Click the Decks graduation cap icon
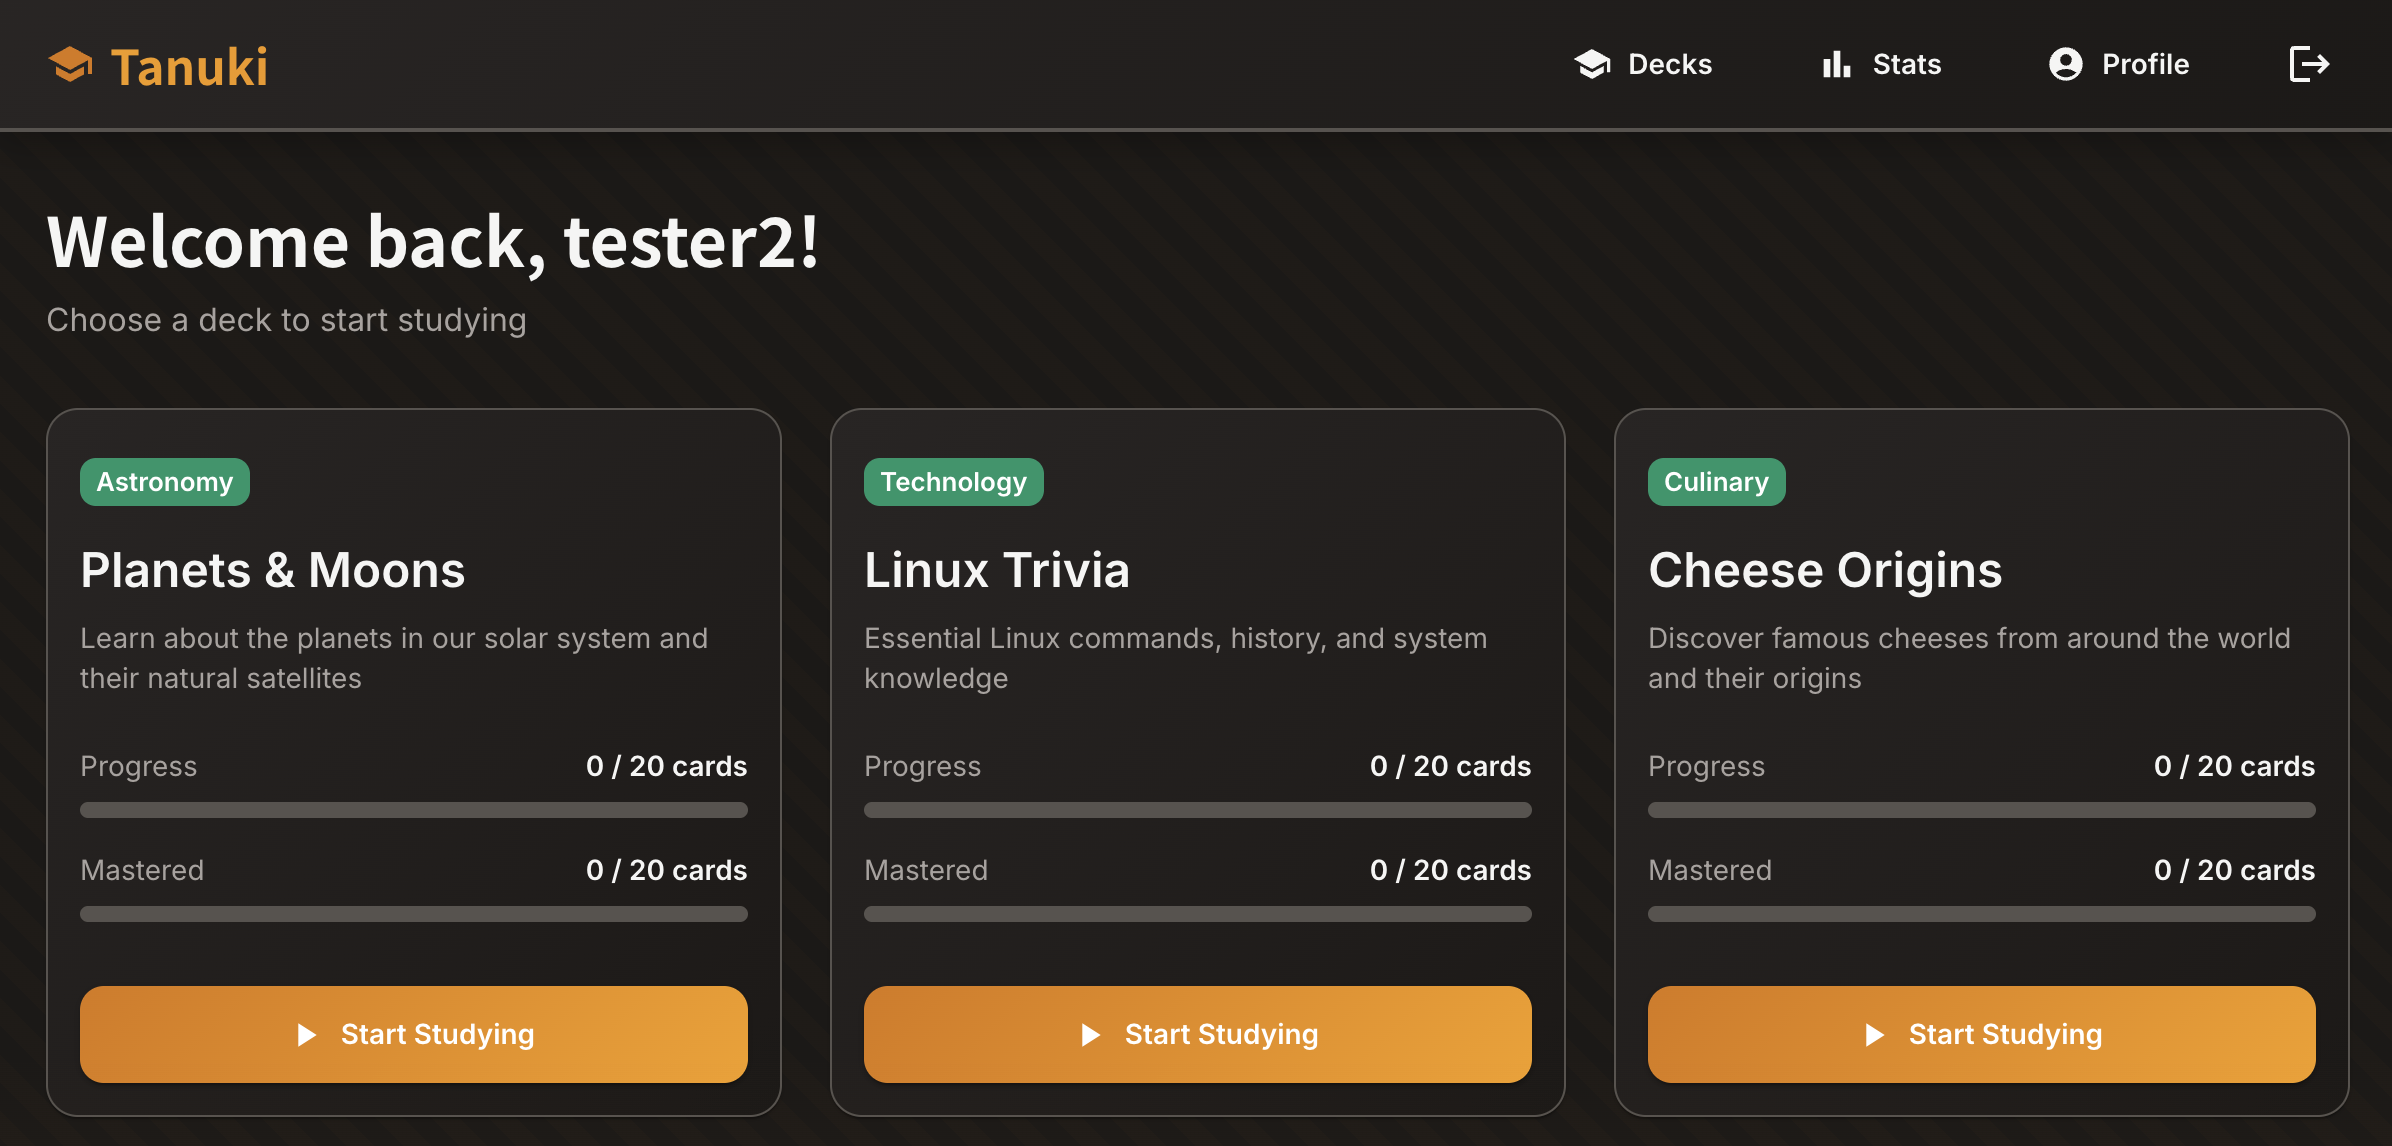The width and height of the screenshot is (2392, 1146). 1592,65
